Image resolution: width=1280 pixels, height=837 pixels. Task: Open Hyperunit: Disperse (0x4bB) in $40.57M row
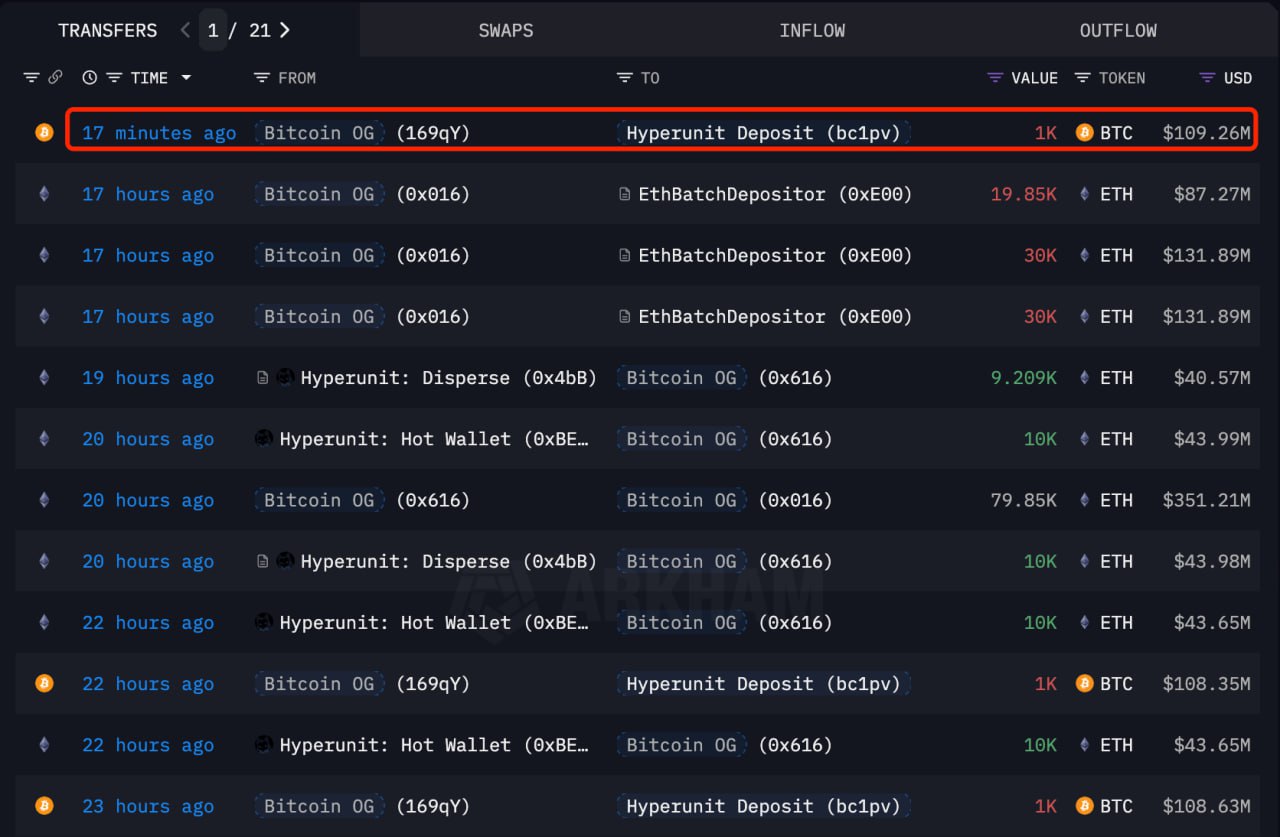(448, 378)
